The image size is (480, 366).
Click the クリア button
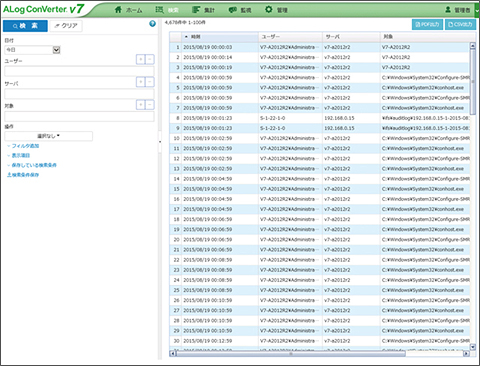point(66,26)
